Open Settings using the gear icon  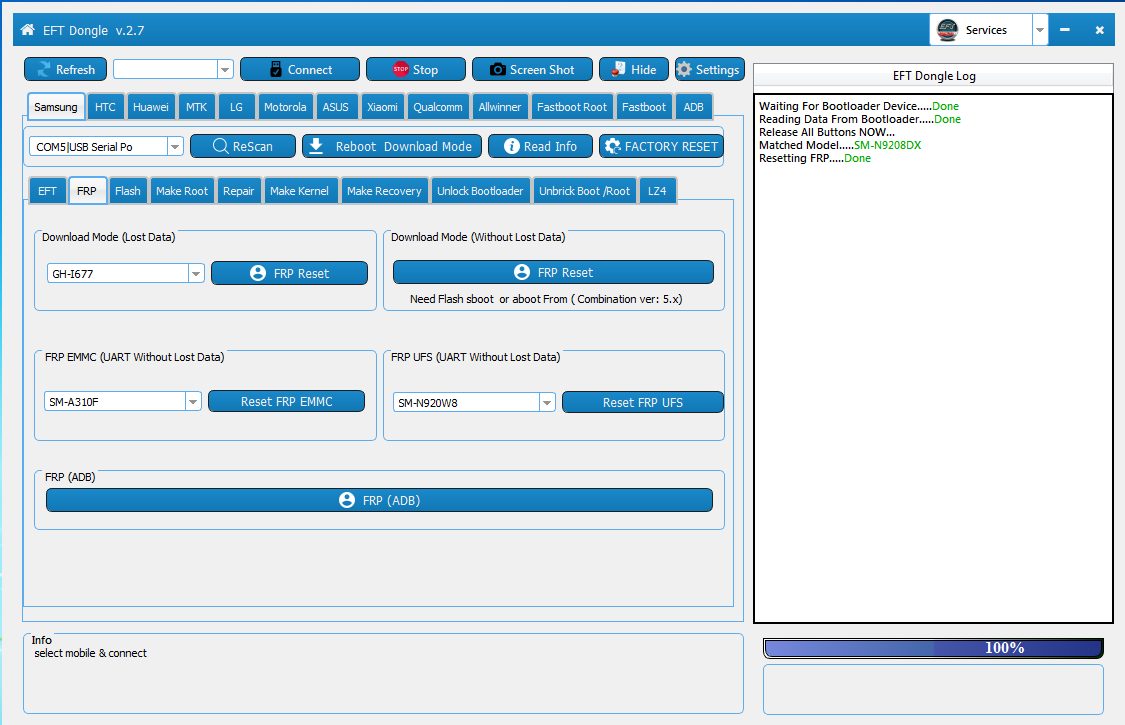pyautogui.click(x=709, y=69)
